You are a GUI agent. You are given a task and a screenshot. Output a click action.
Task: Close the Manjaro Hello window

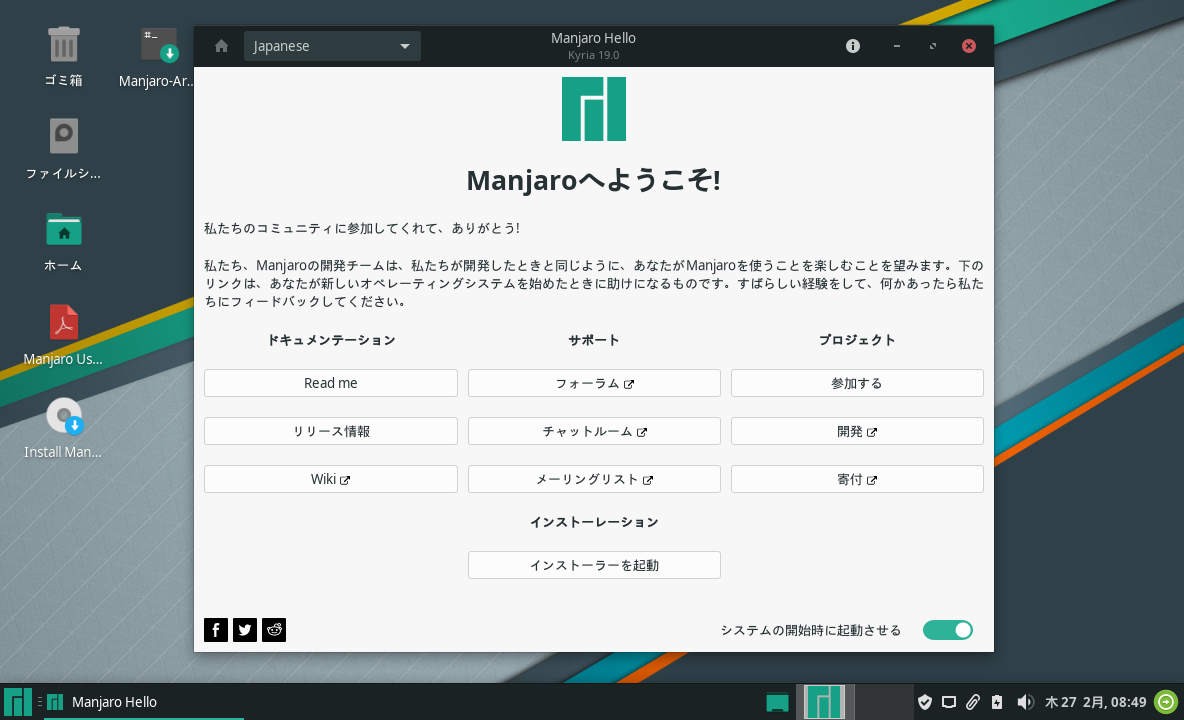pyautogui.click(x=969, y=46)
